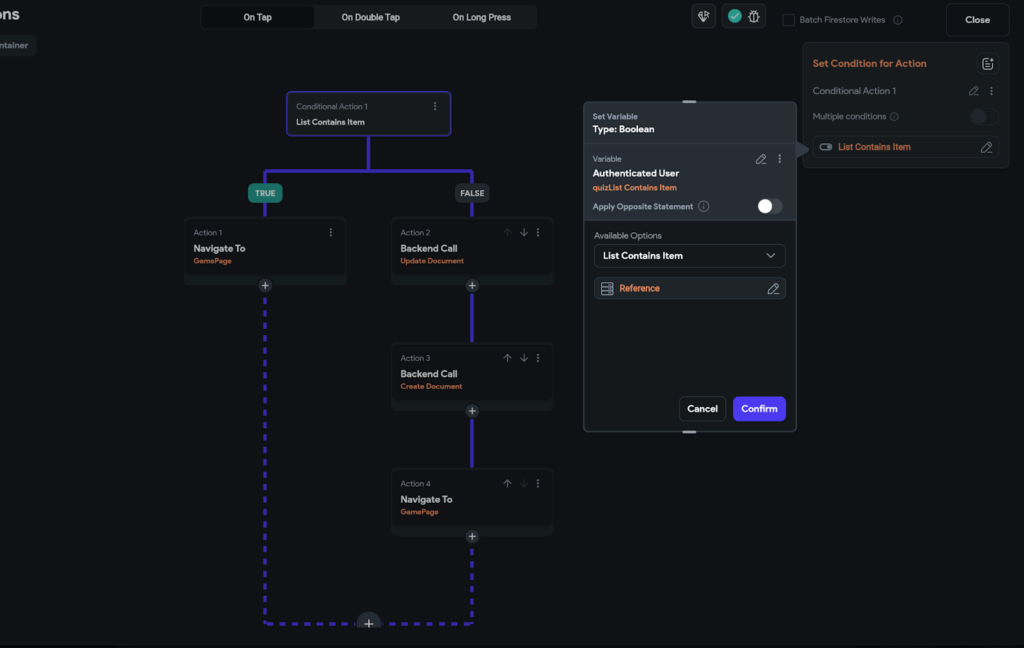Image resolution: width=1024 pixels, height=648 pixels.
Task: Enable the Batch Firestore Writes checkbox
Action: coord(790,19)
